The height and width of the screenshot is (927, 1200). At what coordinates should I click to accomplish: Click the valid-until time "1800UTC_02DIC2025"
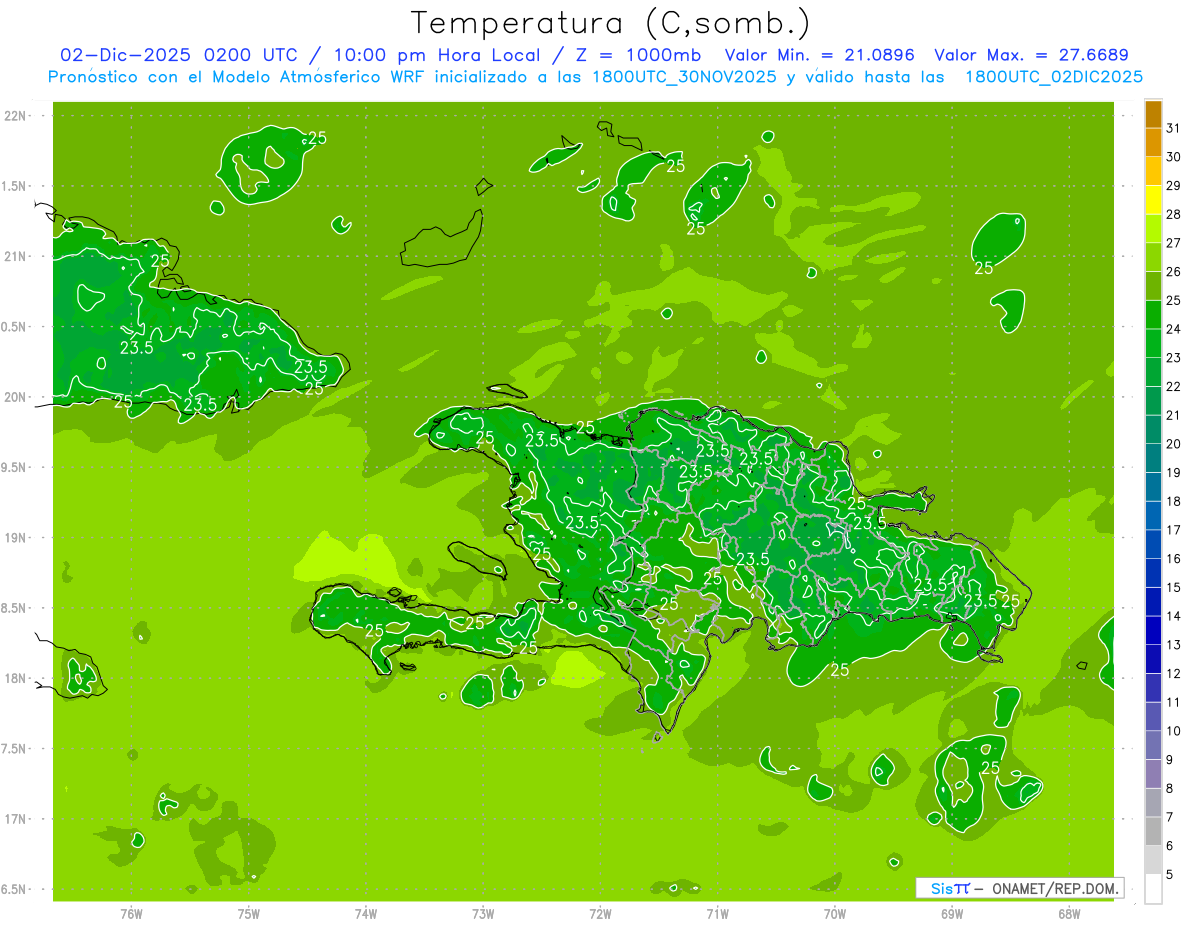(x=1054, y=77)
